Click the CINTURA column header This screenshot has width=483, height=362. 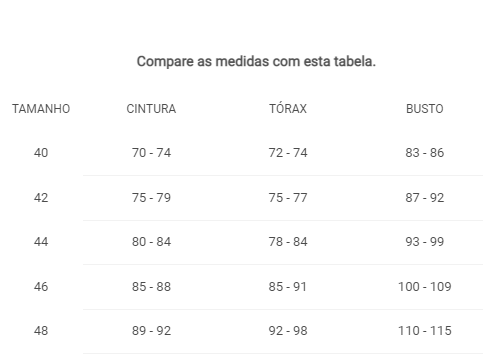coord(151,109)
